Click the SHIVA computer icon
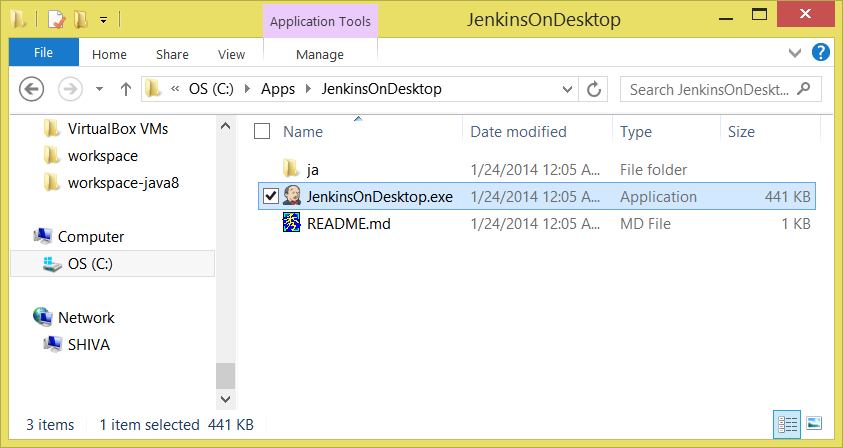This screenshot has height=448, width=843. [x=52, y=344]
